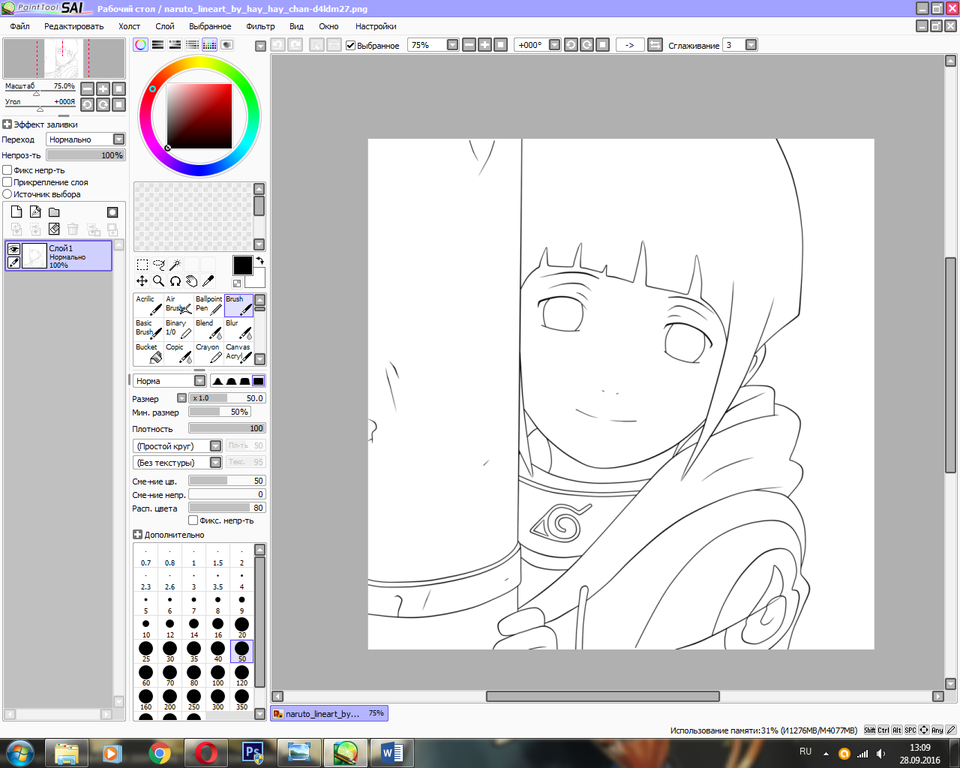This screenshot has height=768, width=960.
Task: Open the 75% zoom level dropdown
Action: point(452,45)
